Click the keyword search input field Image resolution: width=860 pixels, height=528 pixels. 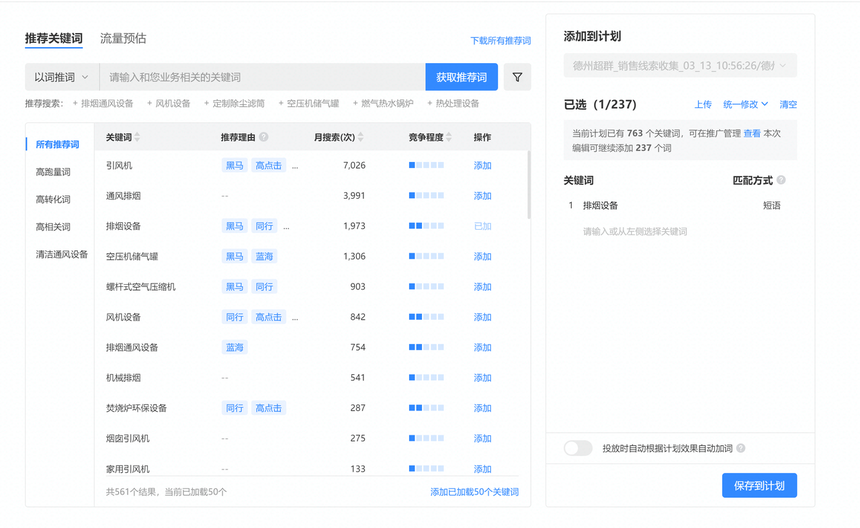click(x=262, y=77)
